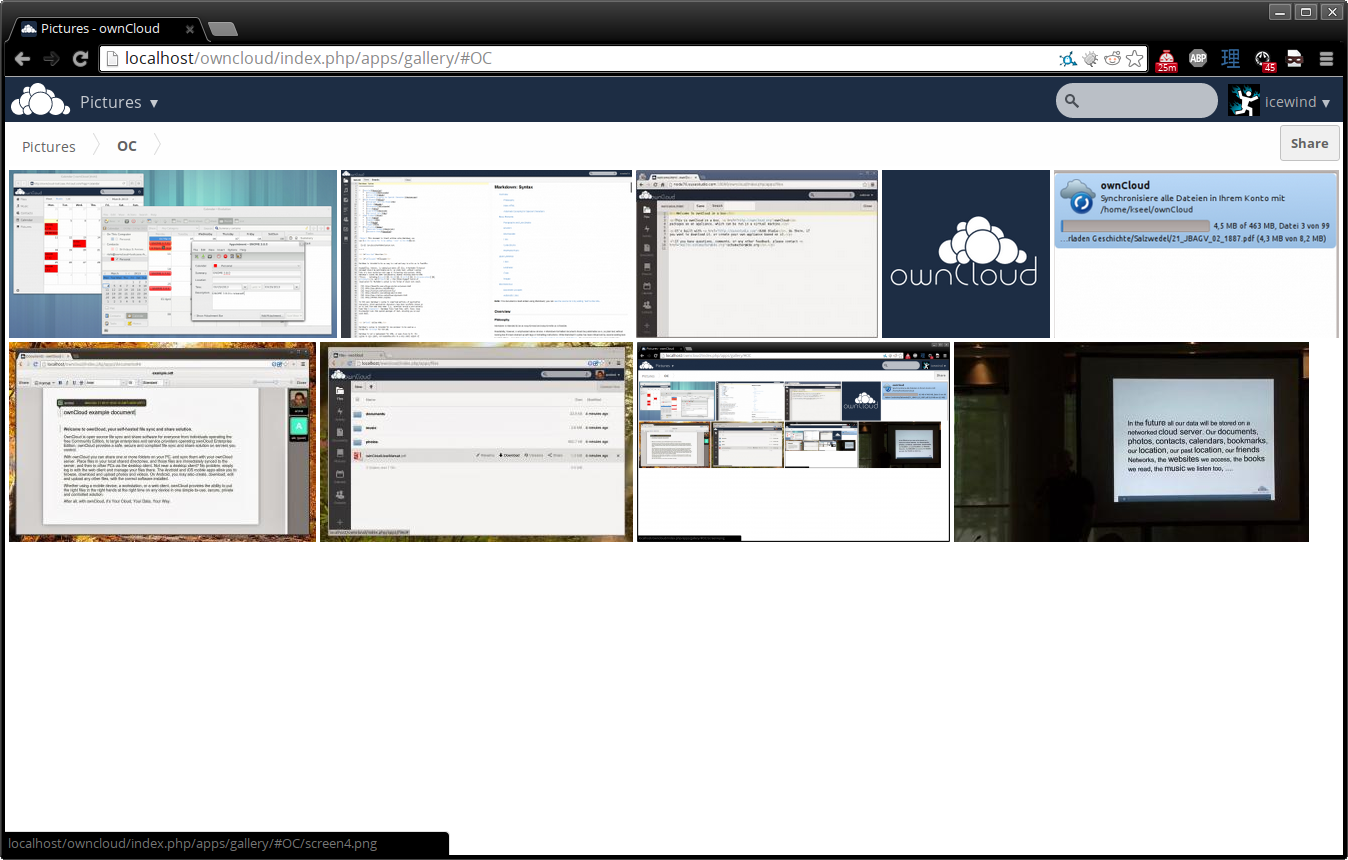Open the Chrome hamburger menu
Image resolution: width=1348 pixels, height=860 pixels.
1326,58
